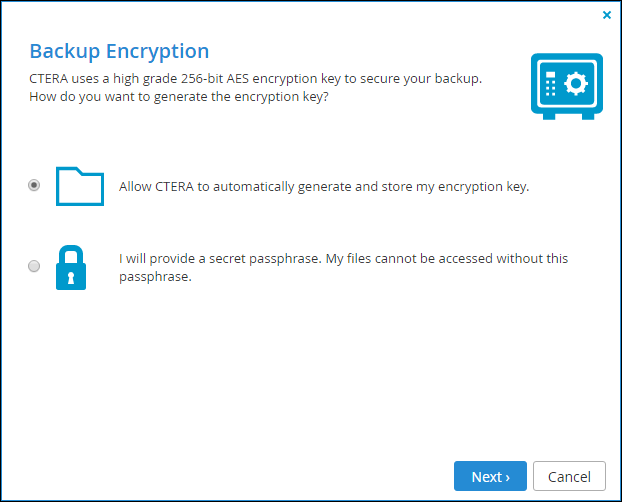Click the shackle of the padlock icon
This screenshot has width=622, height=502.
(71, 255)
